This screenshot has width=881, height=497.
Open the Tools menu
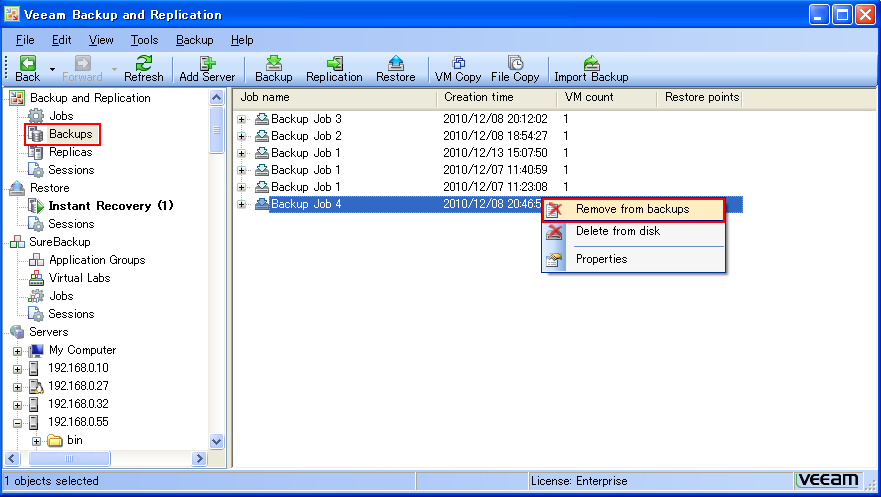click(144, 40)
